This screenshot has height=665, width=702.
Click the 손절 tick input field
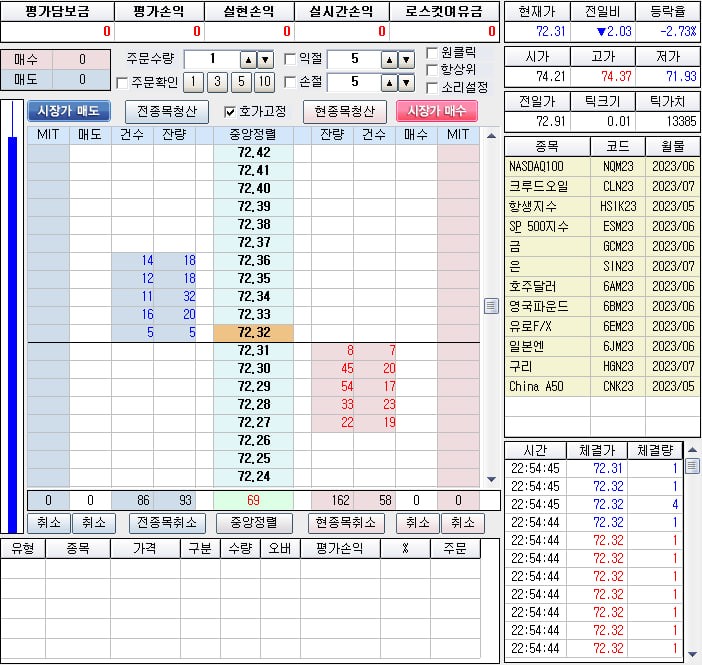pyautogui.click(x=354, y=82)
